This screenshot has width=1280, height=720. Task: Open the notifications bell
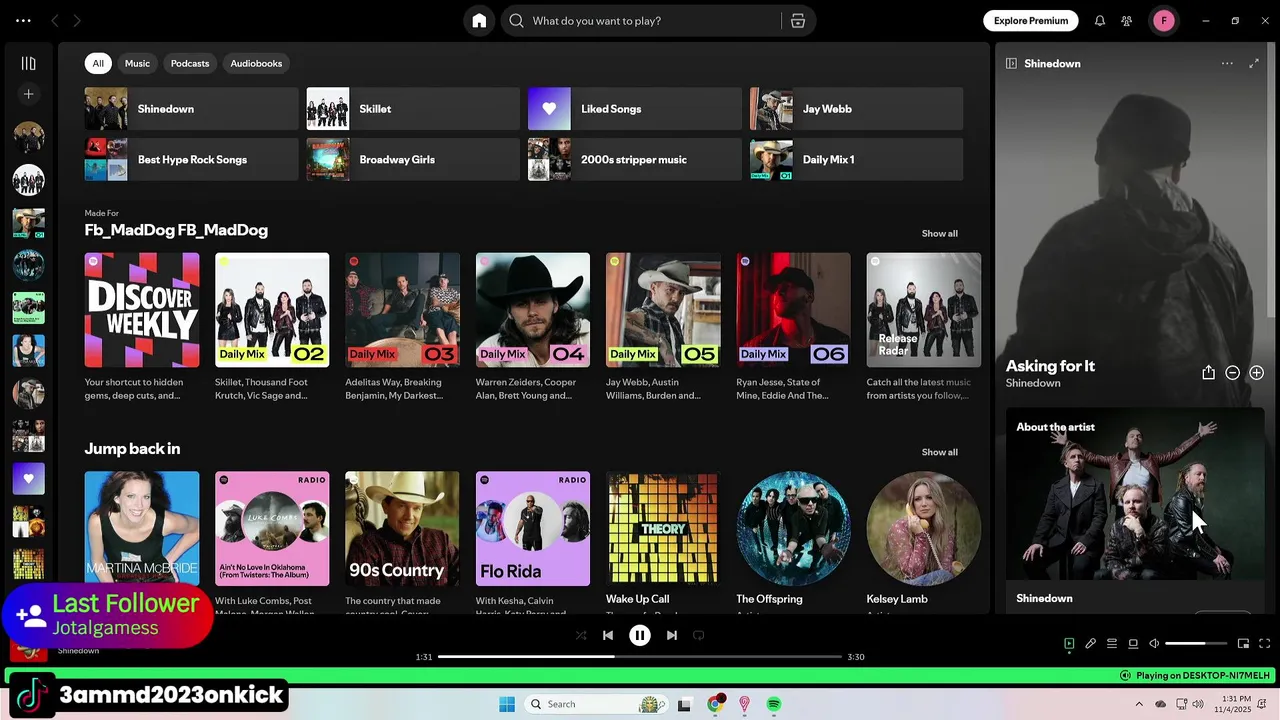1100,21
